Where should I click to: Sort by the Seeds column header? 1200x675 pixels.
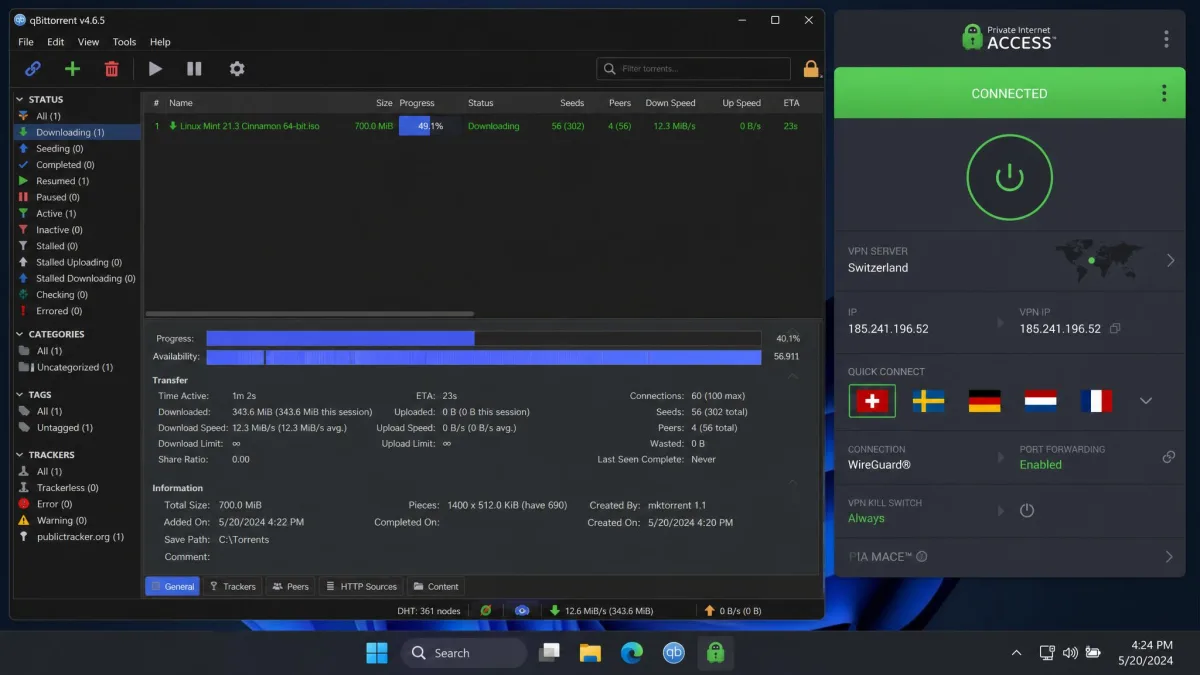(572, 103)
